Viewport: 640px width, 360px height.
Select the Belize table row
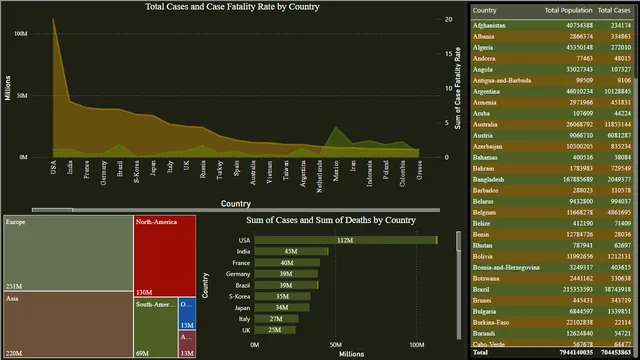coord(552,224)
